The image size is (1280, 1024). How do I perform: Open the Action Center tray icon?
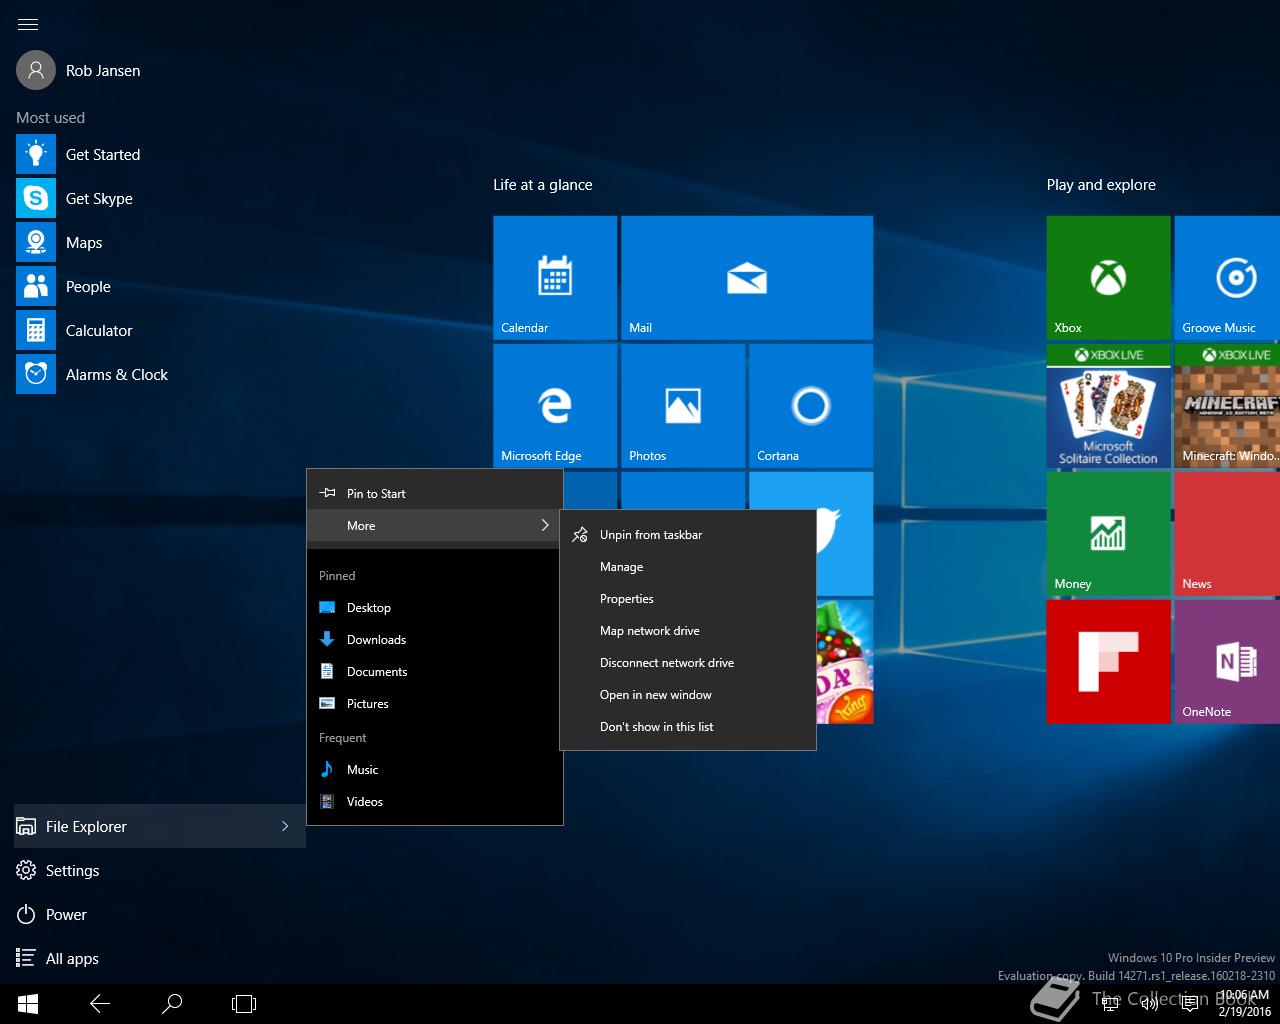click(x=1190, y=1004)
